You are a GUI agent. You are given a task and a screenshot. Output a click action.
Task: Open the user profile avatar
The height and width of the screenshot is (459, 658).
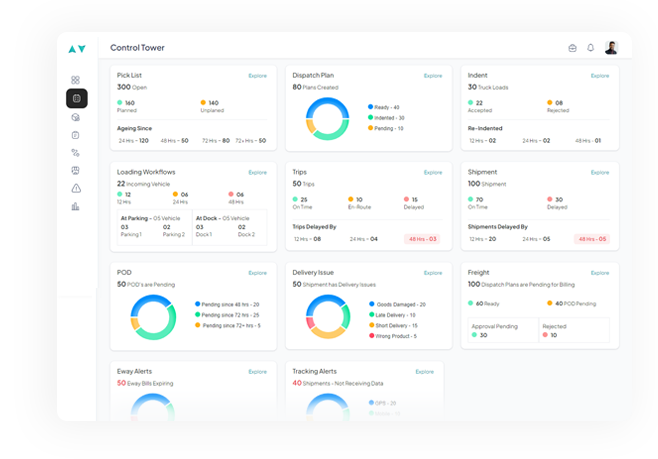click(611, 47)
